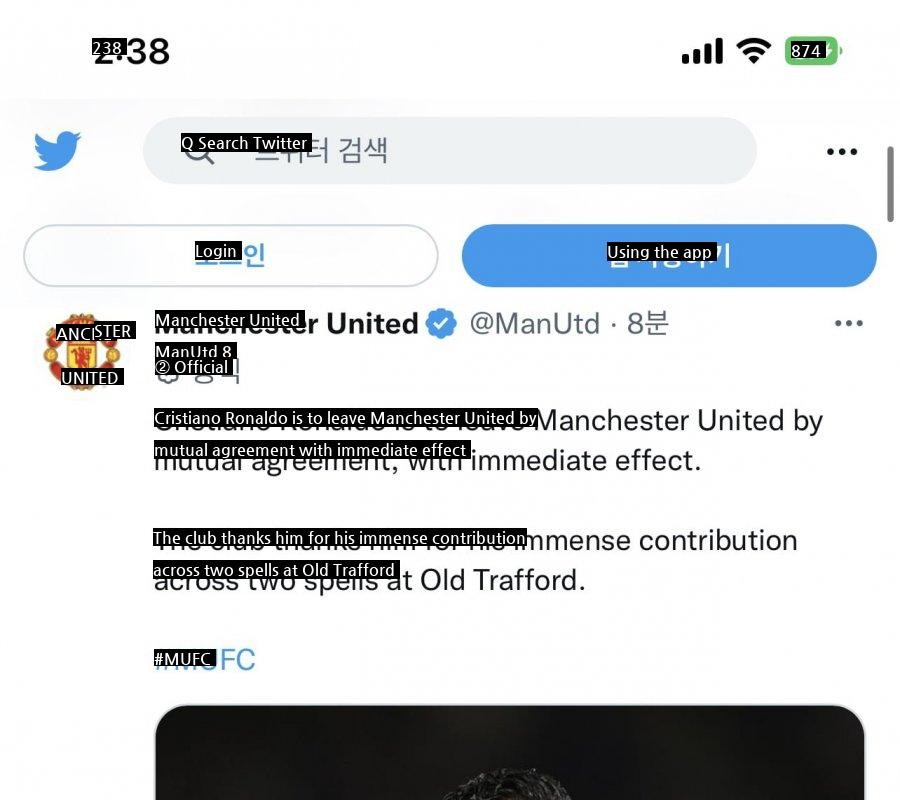900x800 pixels.
Task: Click the magnifier icon in search bar
Action: pos(199,152)
